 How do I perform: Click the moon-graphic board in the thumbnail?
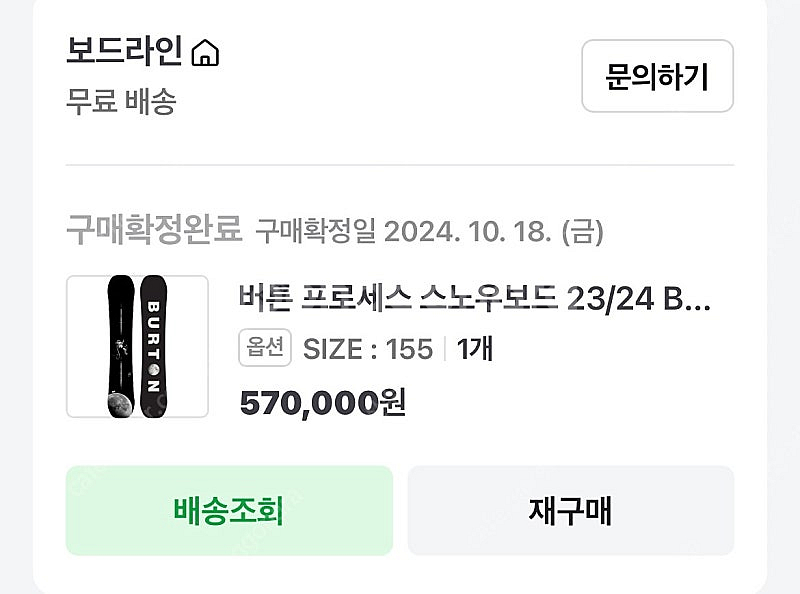coord(121,346)
